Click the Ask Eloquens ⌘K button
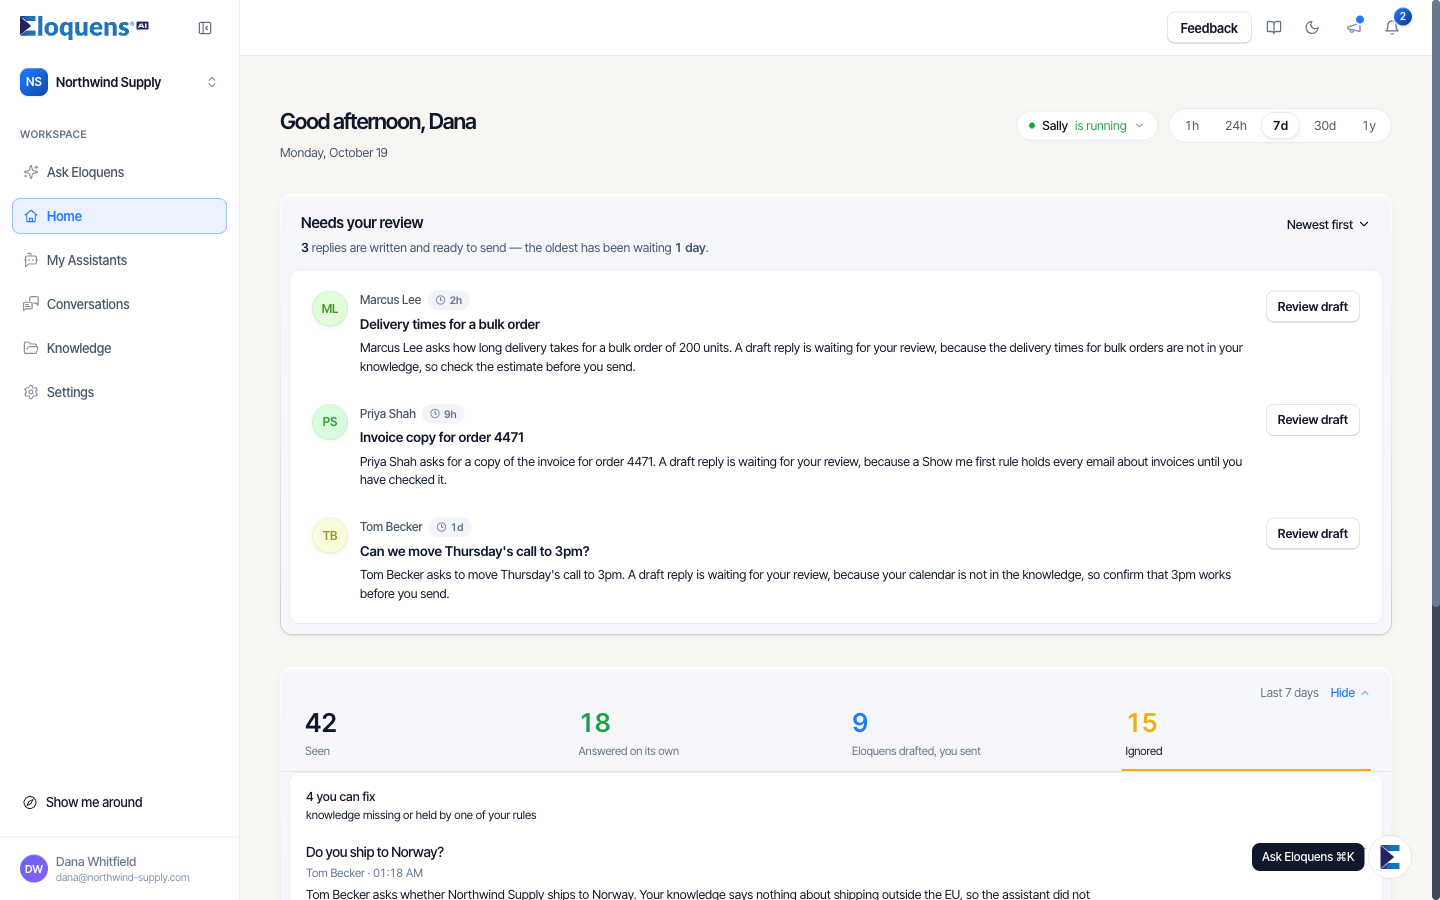This screenshot has width=1440, height=900. point(1308,857)
